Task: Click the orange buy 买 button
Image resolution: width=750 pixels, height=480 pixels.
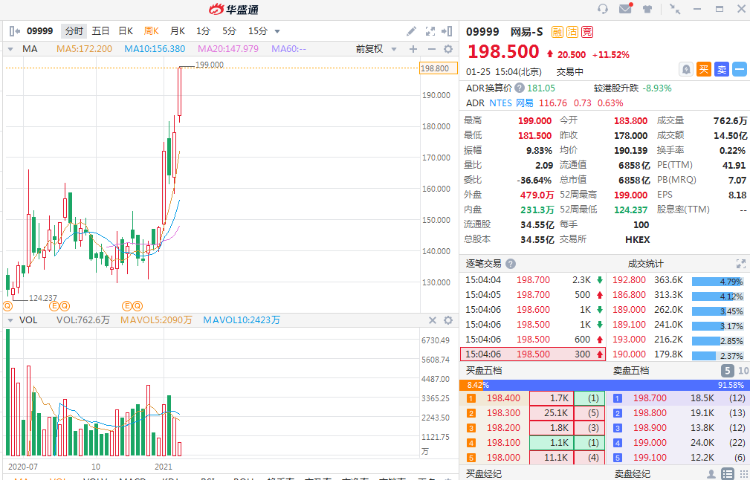Action: tap(704, 69)
